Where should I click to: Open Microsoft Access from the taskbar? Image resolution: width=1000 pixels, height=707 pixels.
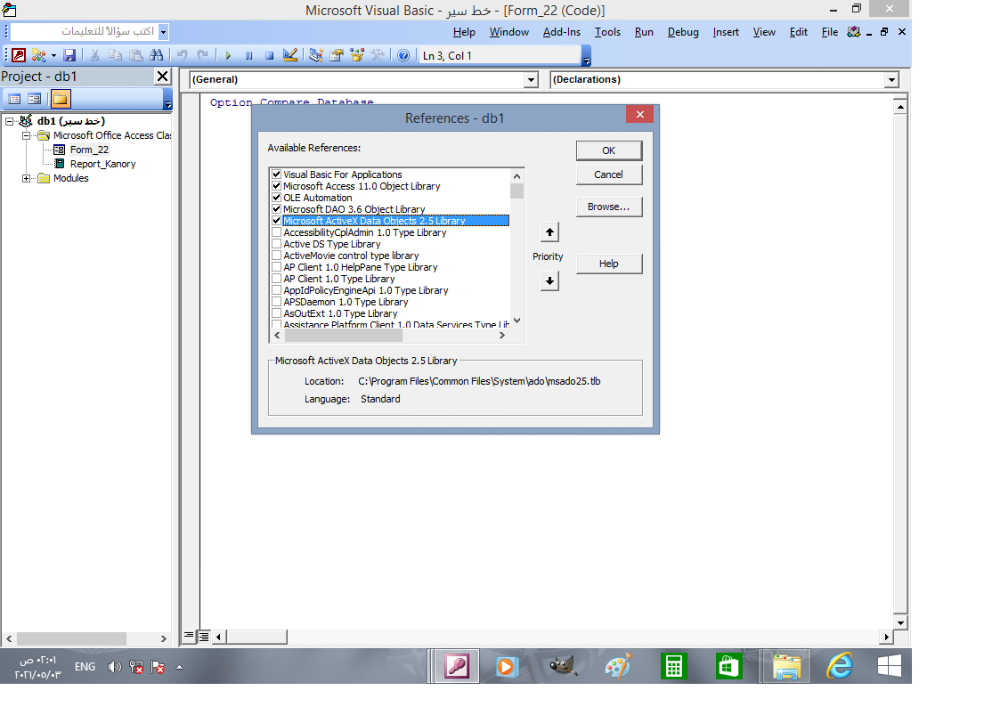point(457,666)
